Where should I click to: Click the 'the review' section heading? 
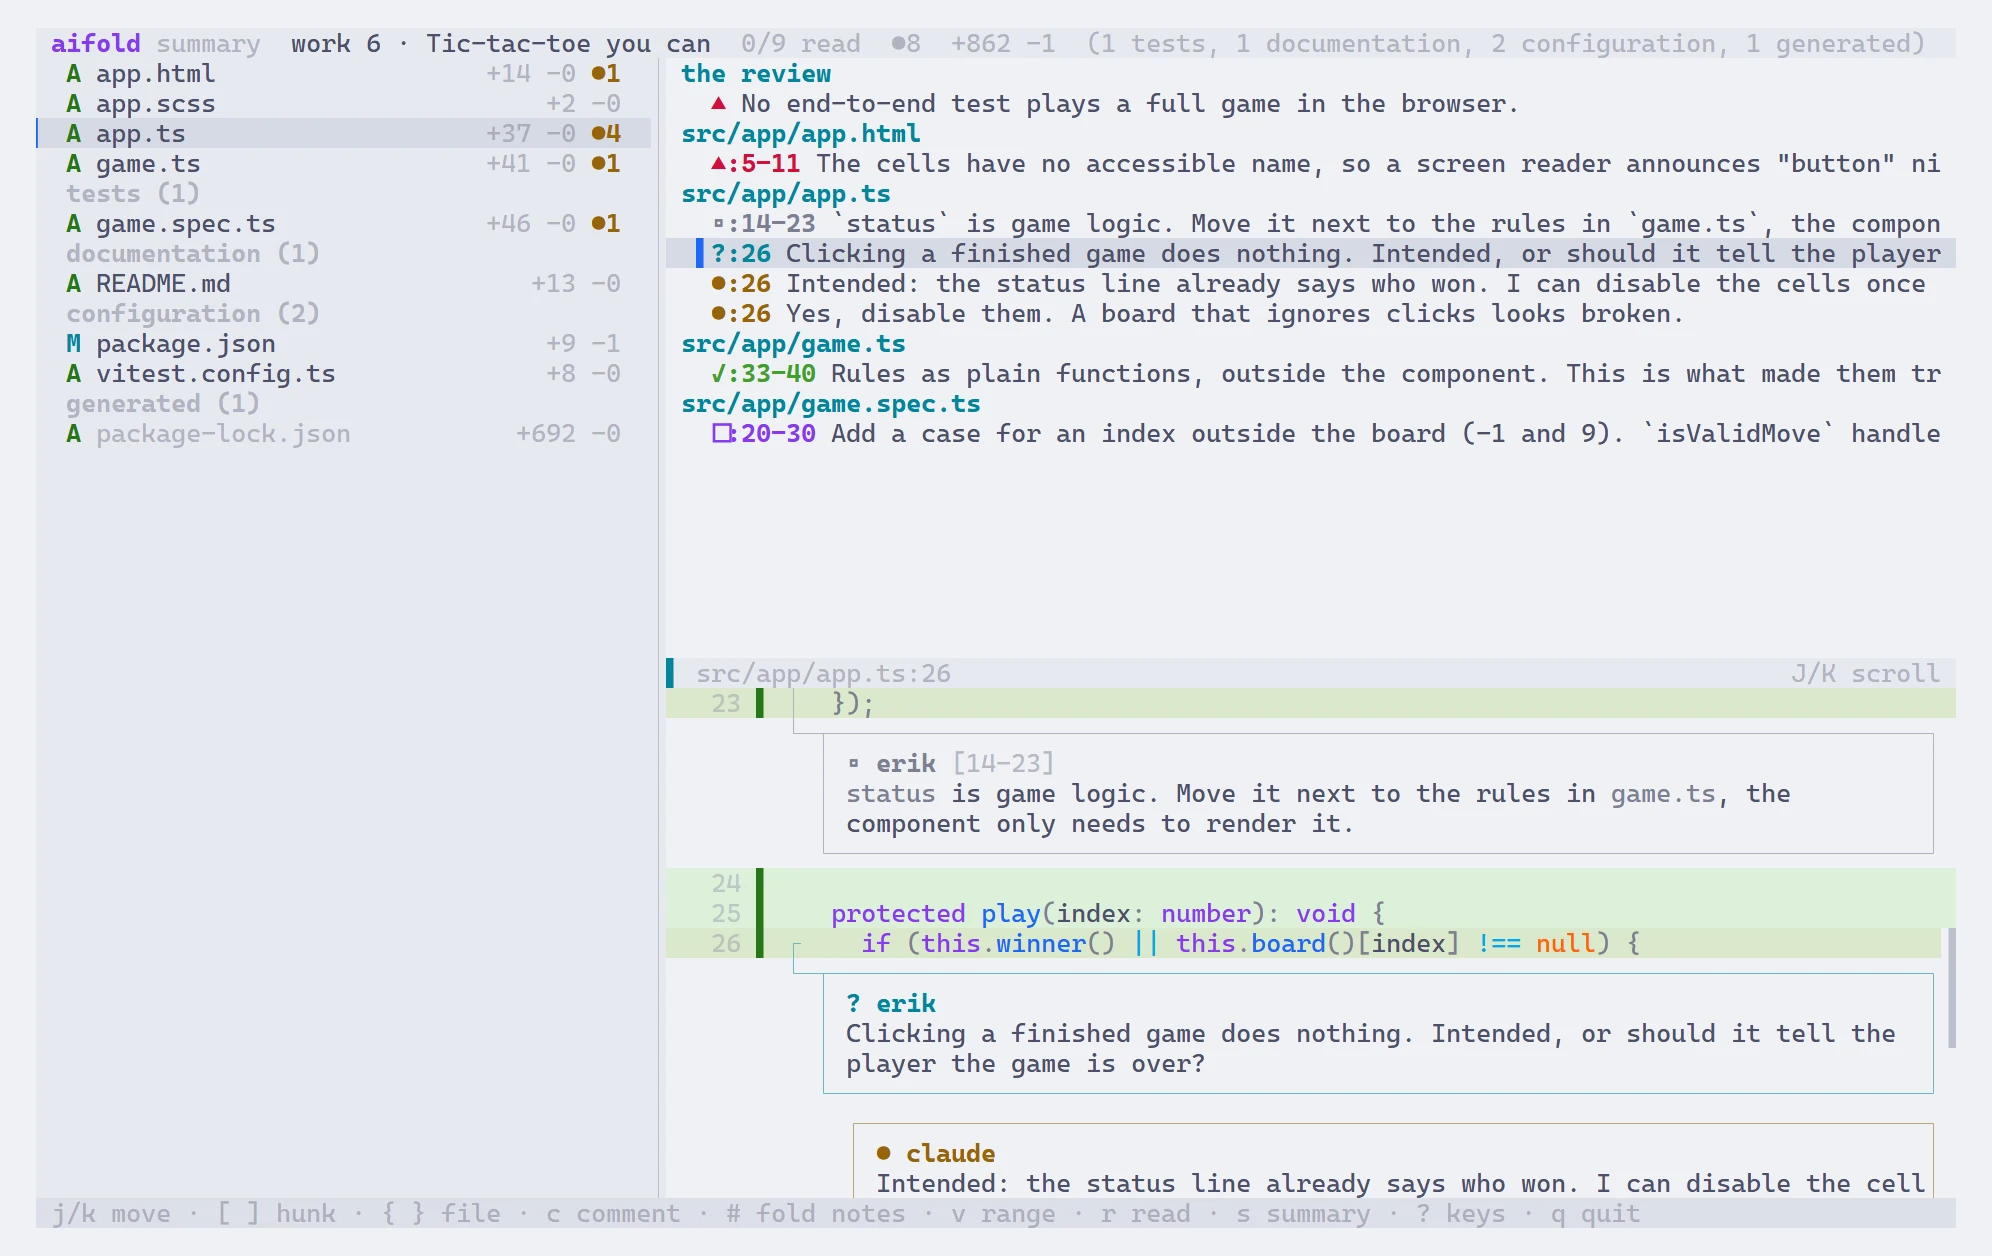756,74
